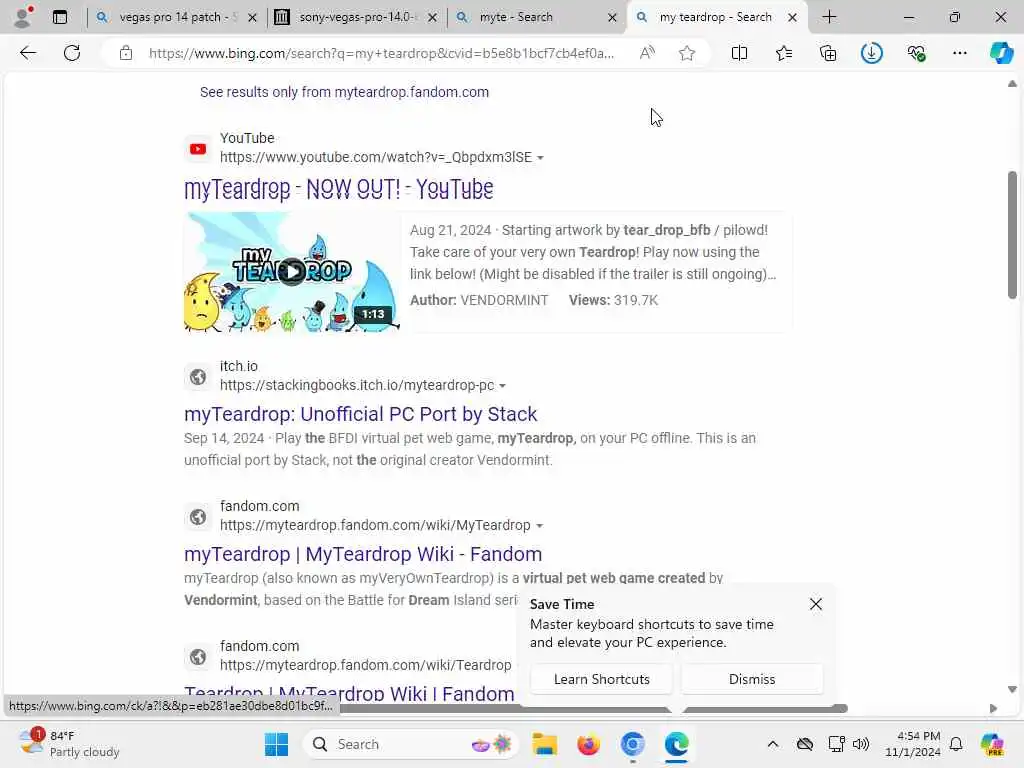Launch Firefox from taskbar
Screen dimensions: 1024x768
tap(588, 744)
